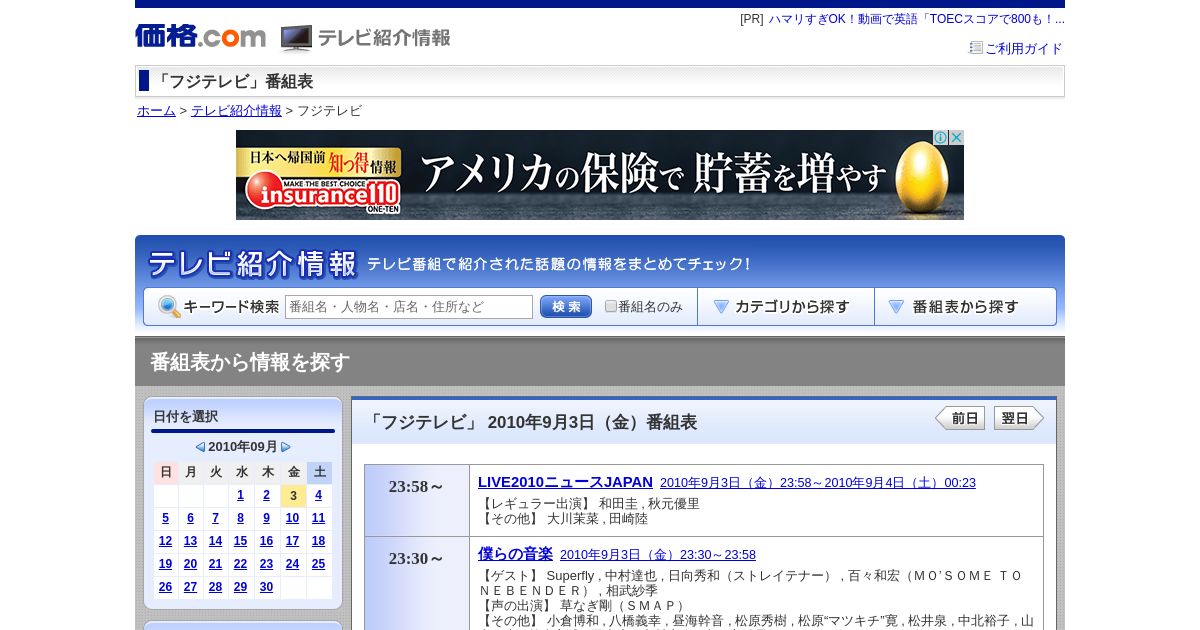Select September 14 in the calendar
1200x630 pixels.
coord(216,541)
